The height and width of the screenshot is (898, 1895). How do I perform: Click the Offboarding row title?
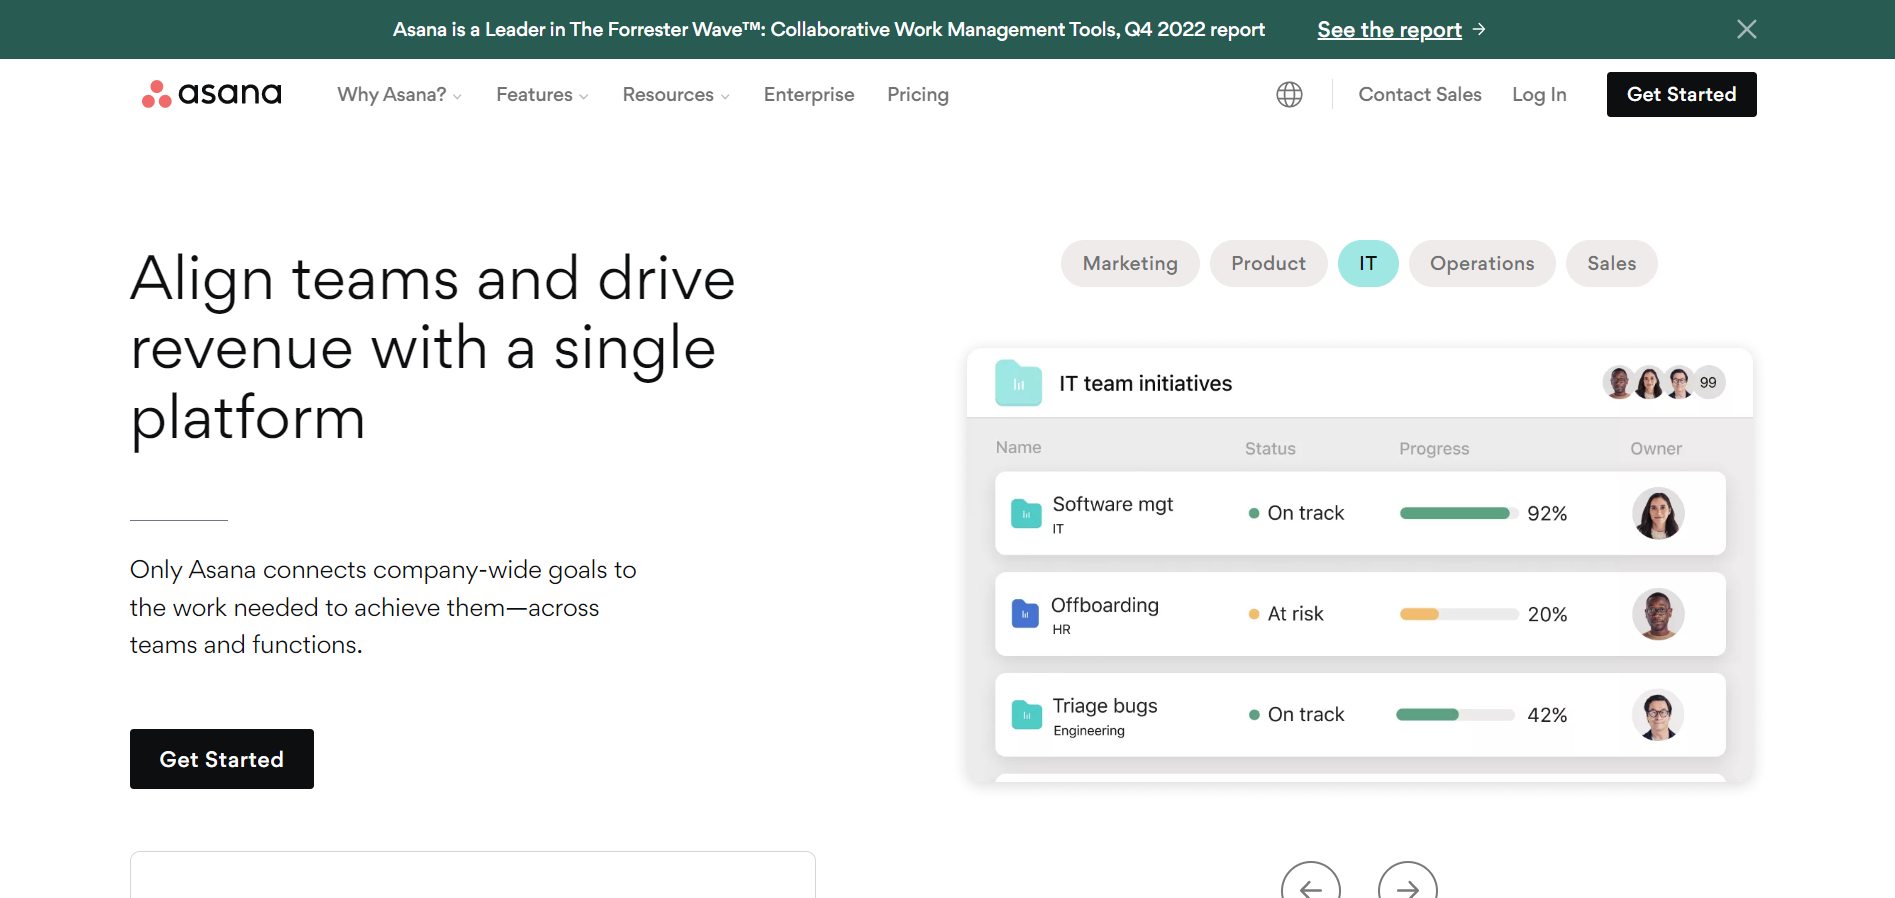pos(1105,605)
